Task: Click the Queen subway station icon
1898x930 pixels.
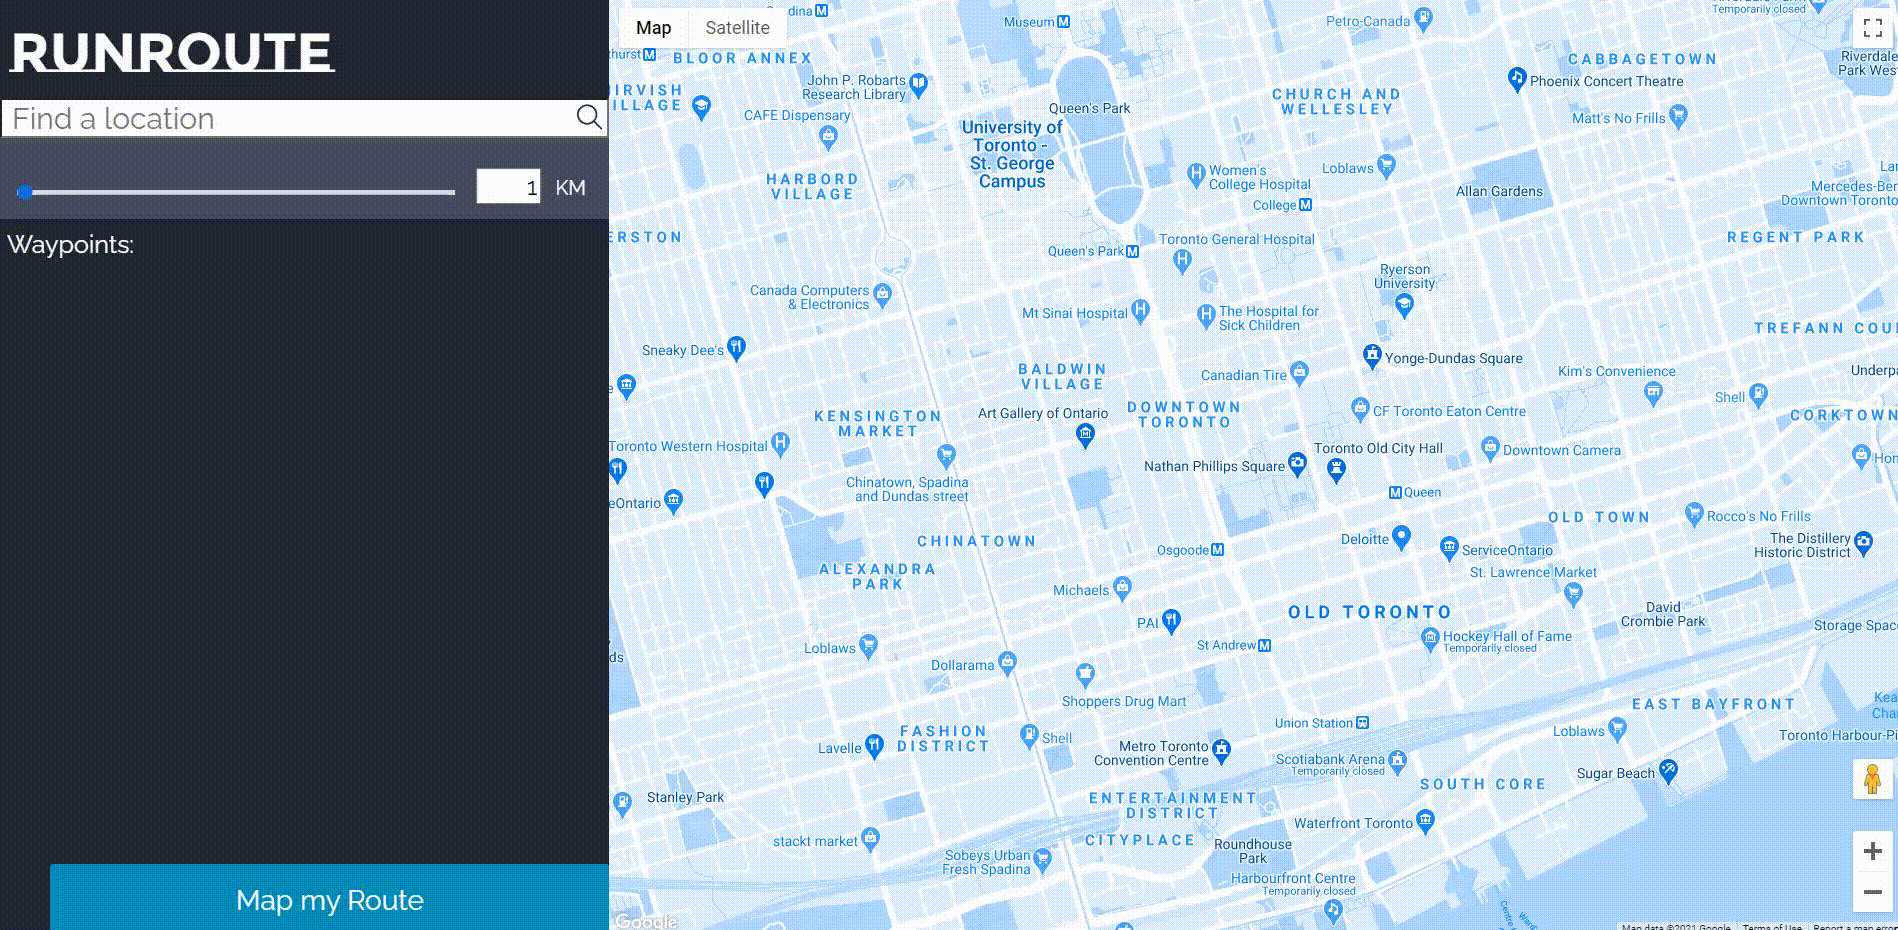Action: click(1395, 492)
